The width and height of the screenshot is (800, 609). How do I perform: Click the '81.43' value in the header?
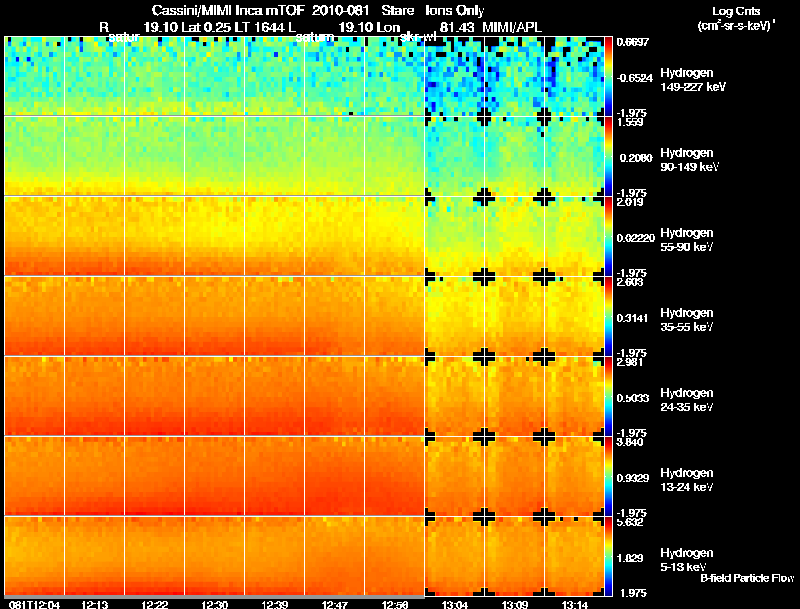(458, 28)
